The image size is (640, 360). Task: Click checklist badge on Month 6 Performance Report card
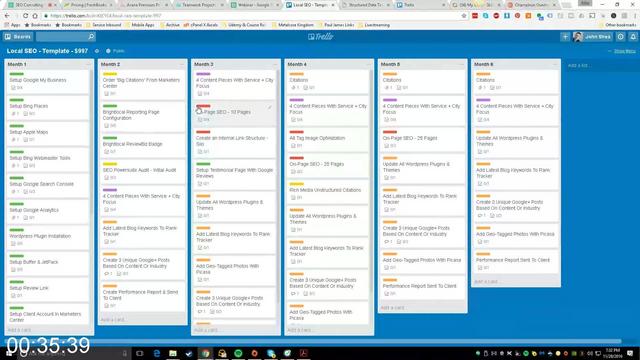click(484, 268)
